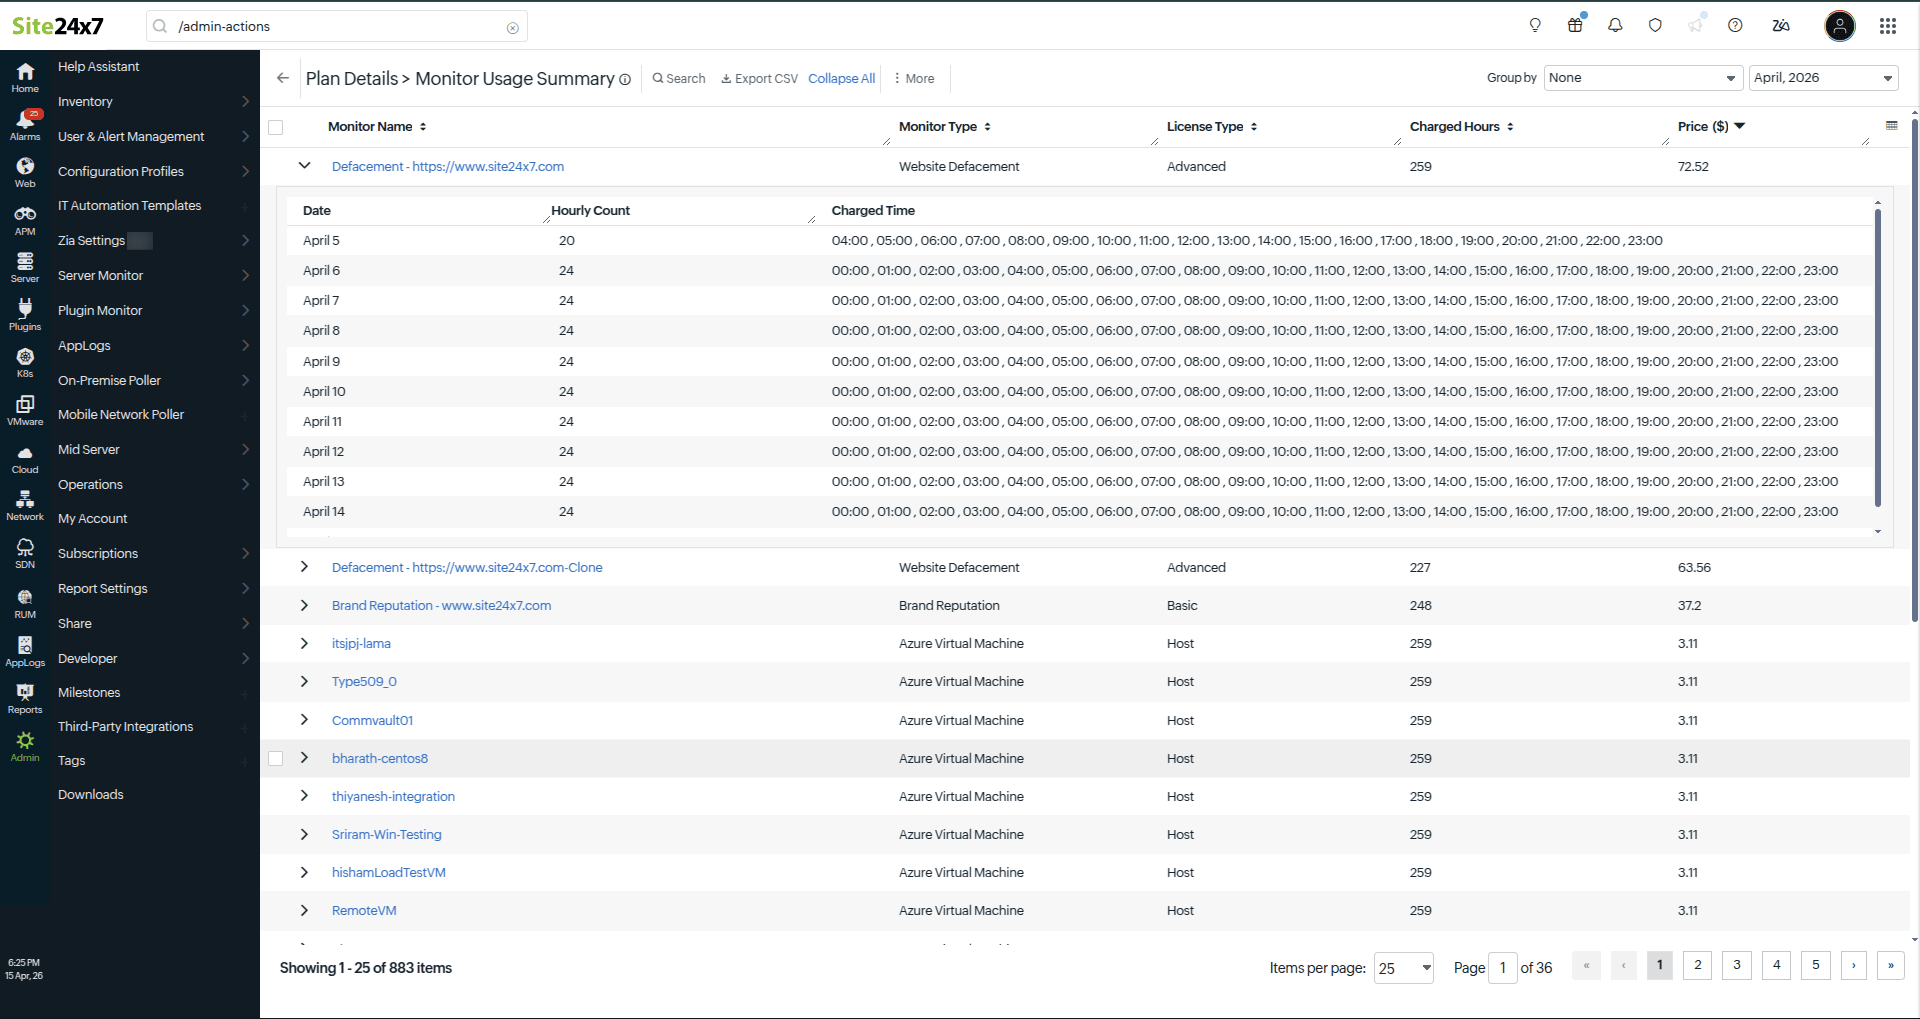
Task: Click the Search button in toolbar
Action: pyautogui.click(x=679, y=79)
